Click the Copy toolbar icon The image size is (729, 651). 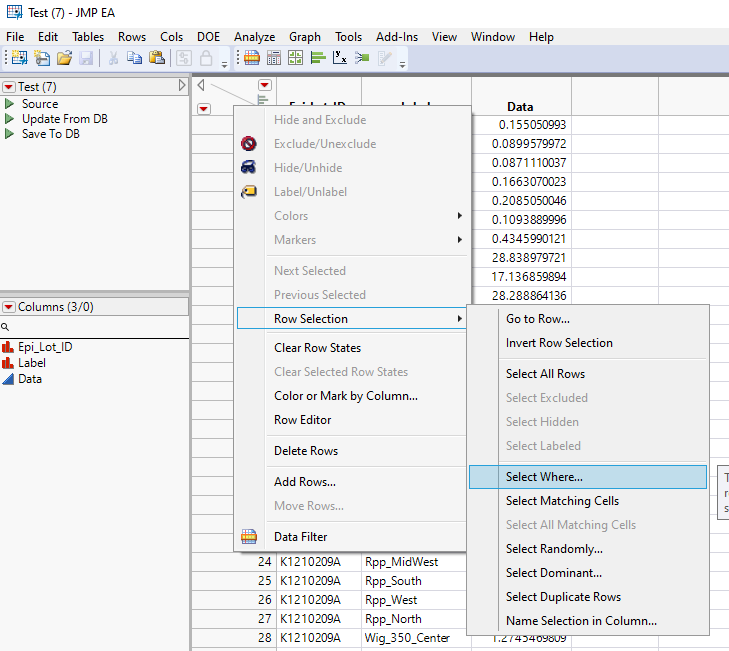pyautogui.click(x=135, y=58)
